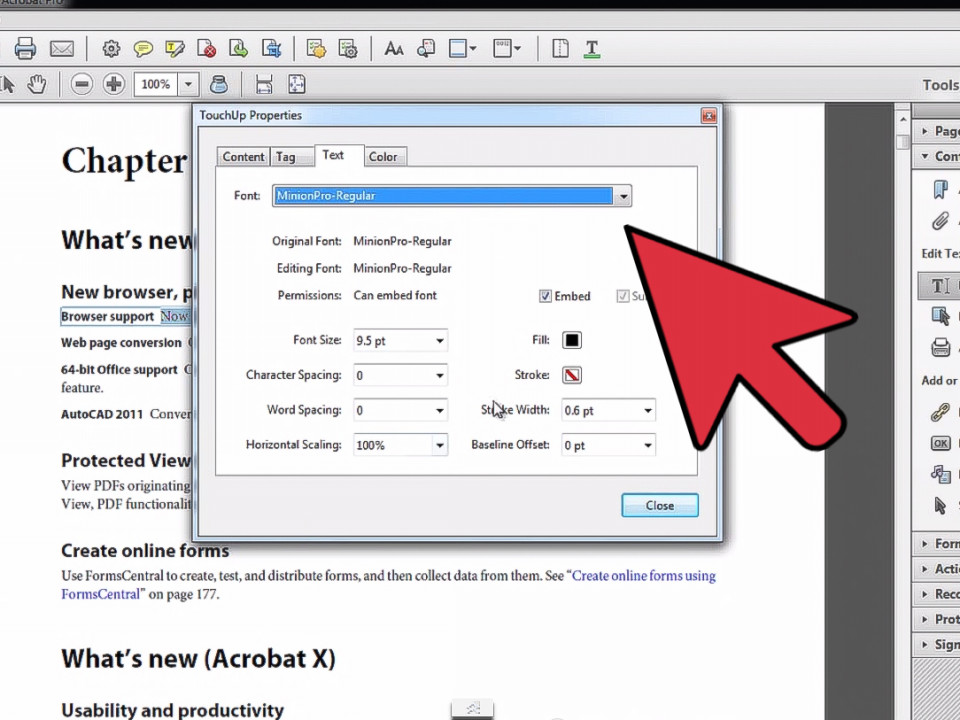The width and height of the screenshot is (960, 720).
Task: Select the Hand pan tool
Action: [x=37, y=85]
